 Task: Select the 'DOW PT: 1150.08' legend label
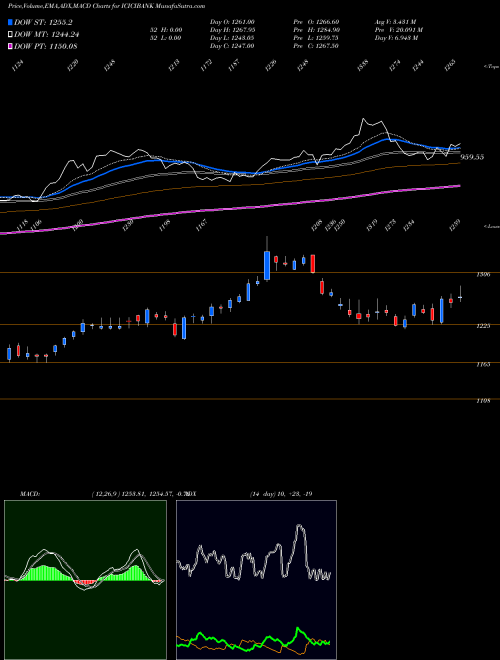(46, 47)
